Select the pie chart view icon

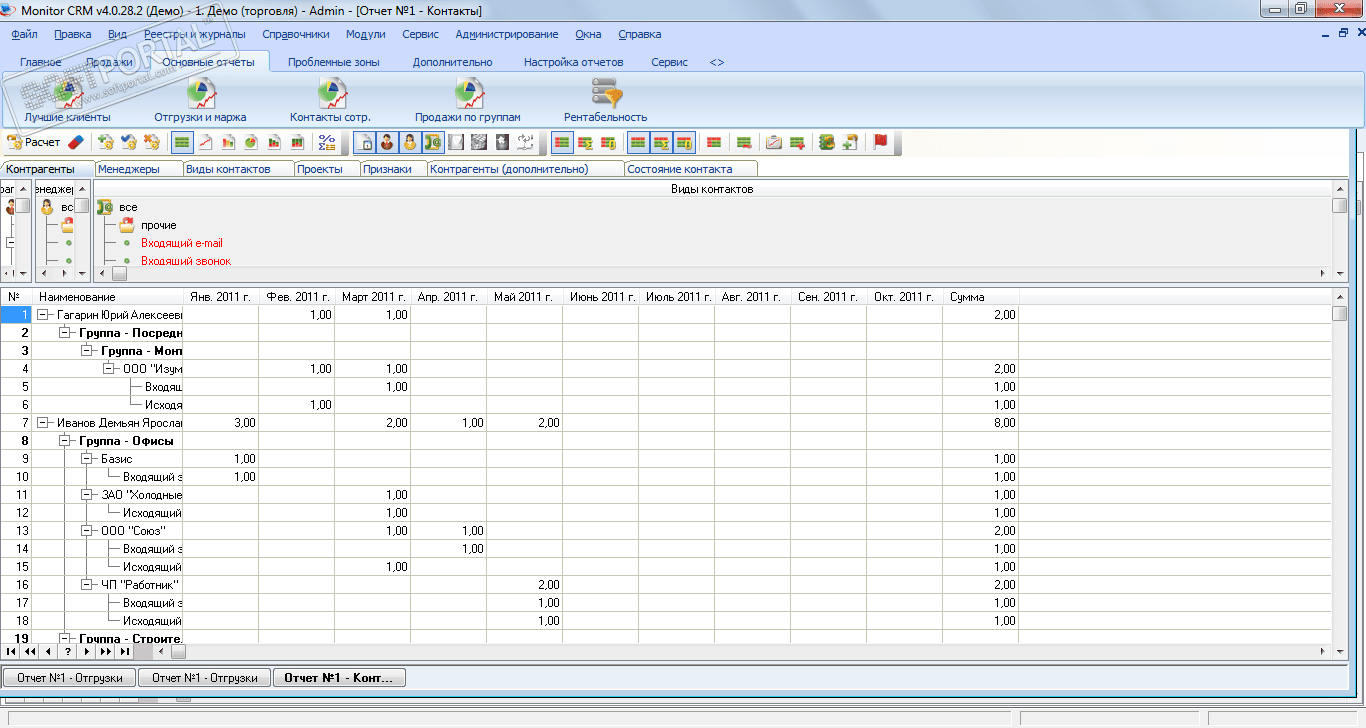[251, 143]
